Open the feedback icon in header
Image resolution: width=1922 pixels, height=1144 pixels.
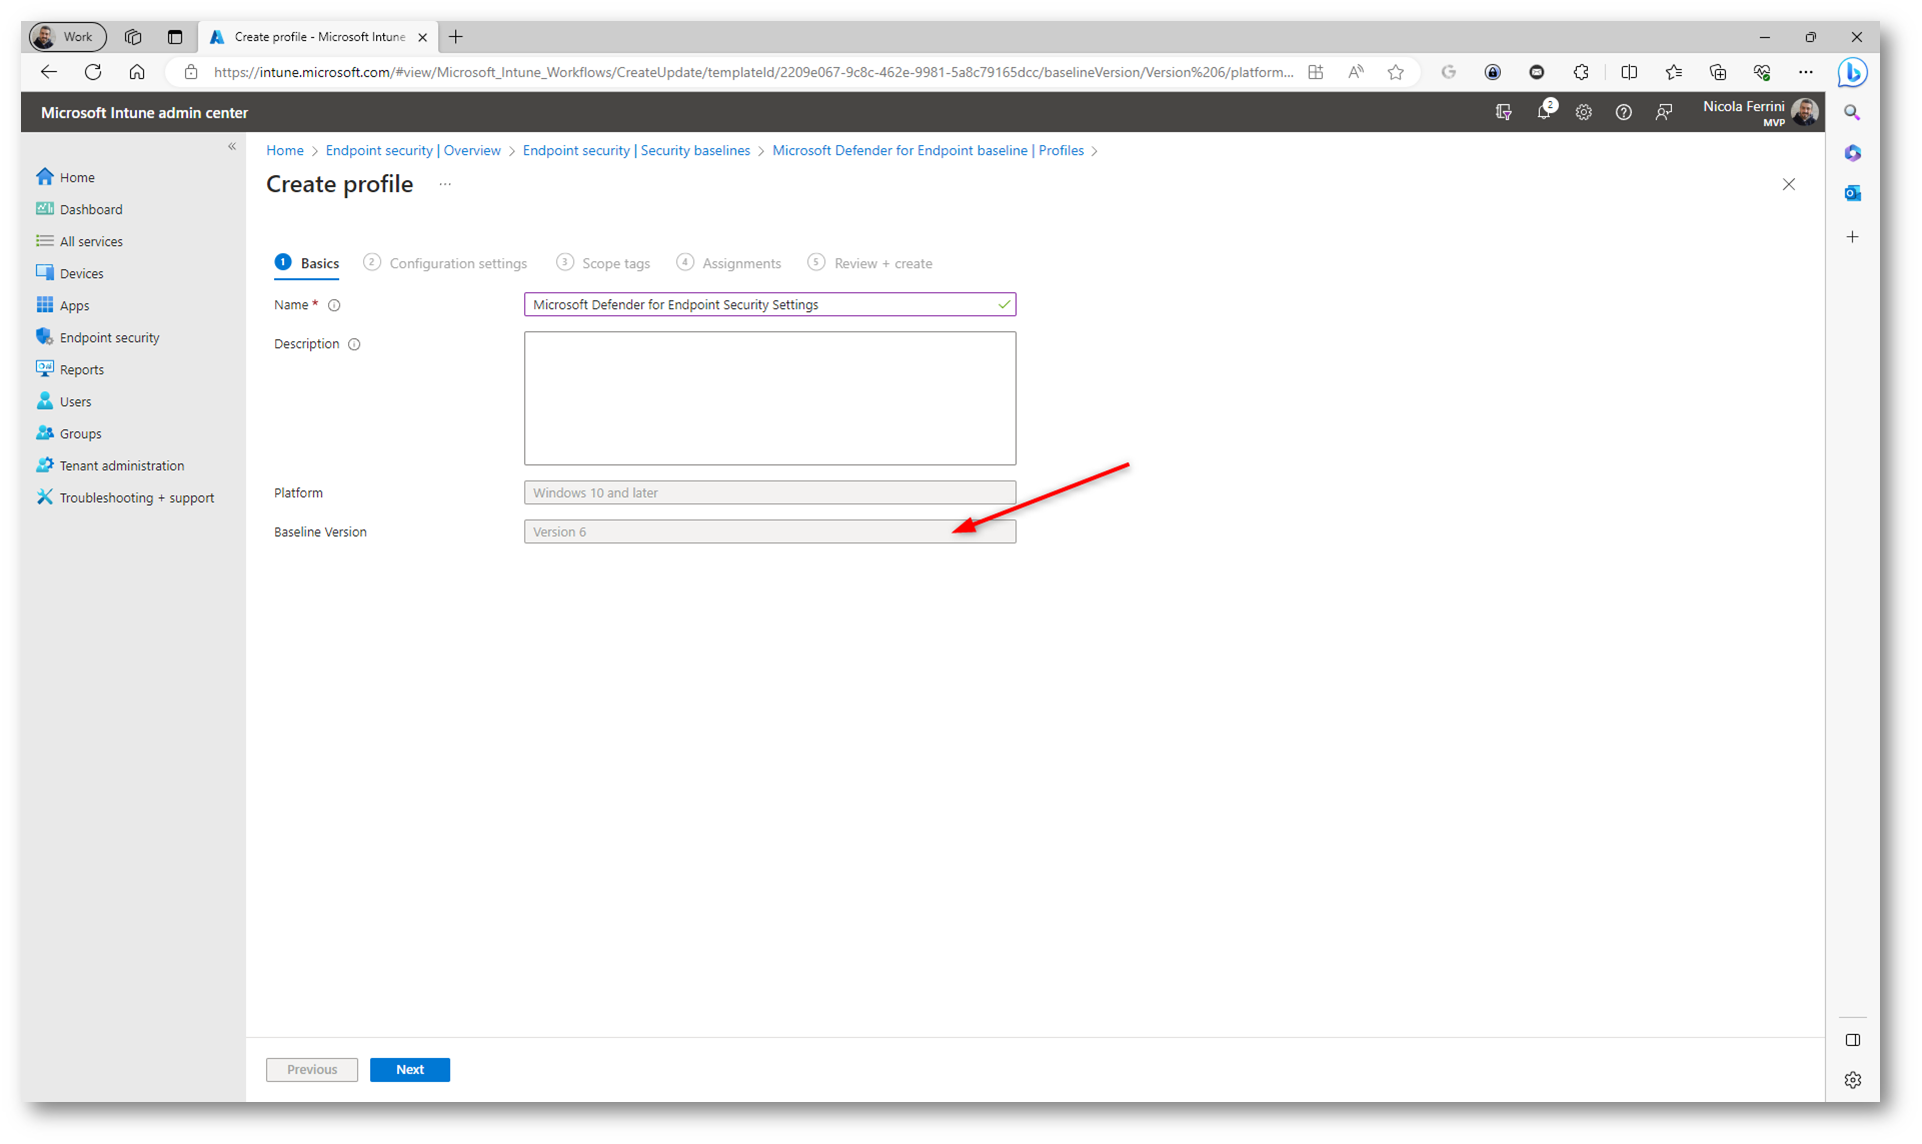point(1663,112)
